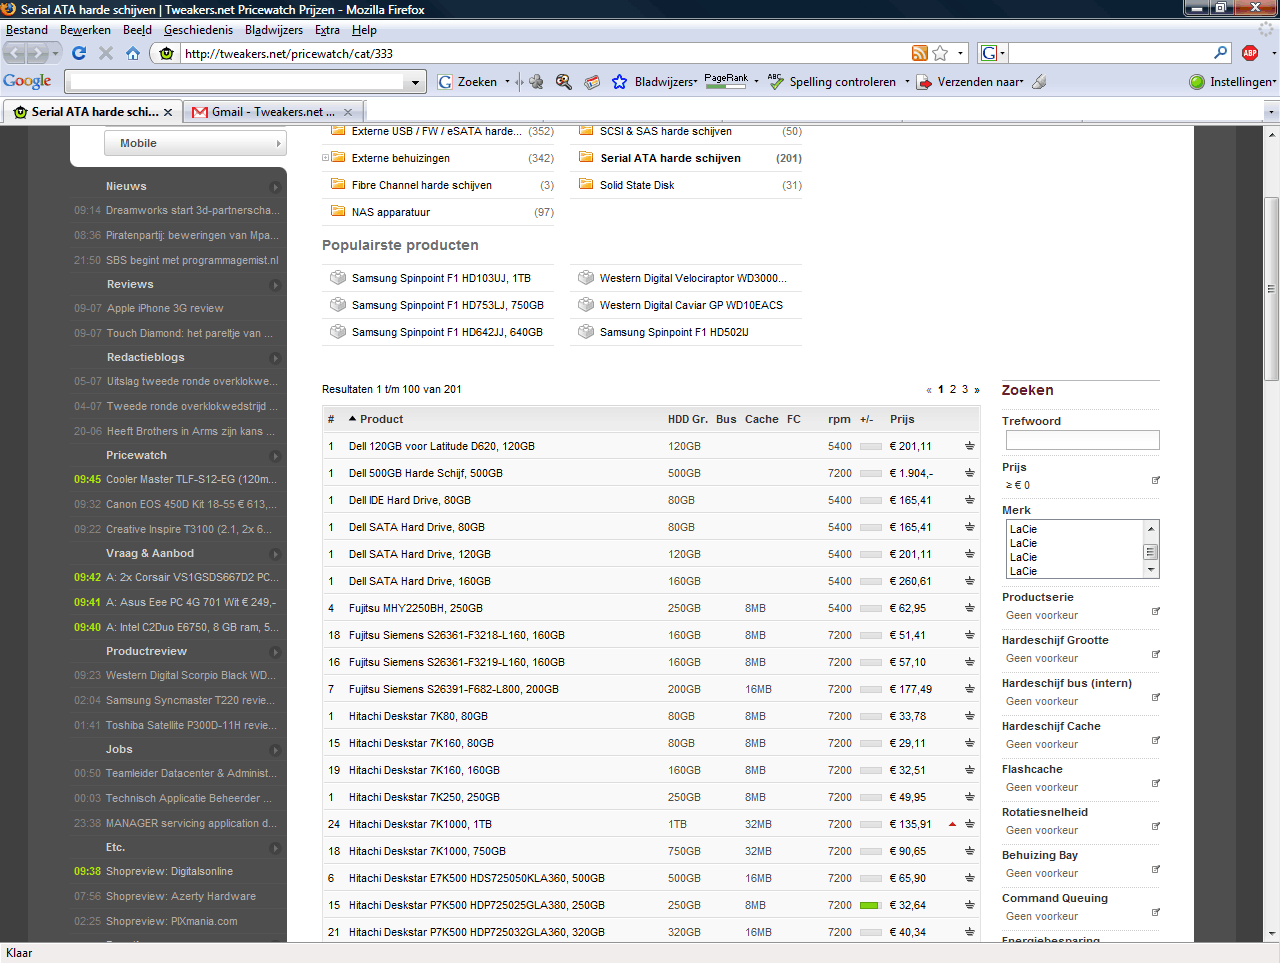
Task: Click the Prijs filter edit icon
Action: point(1156,480)
